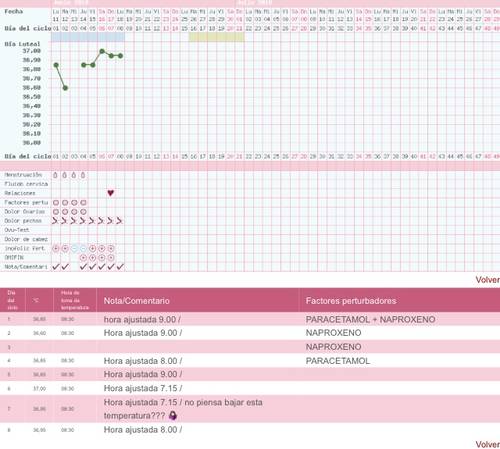The height and width of the screenshot is (449, 500).
Task: Click the 36.60 temperature point on cycle day 02
Action: pos(65,88)
